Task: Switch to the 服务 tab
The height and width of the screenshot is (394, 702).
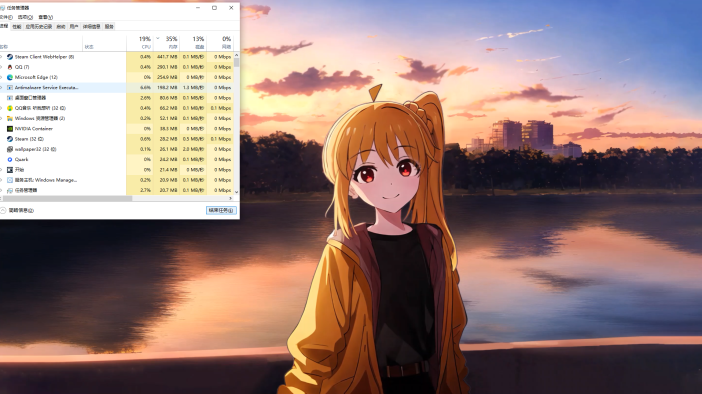Action: (x=109, y=27)
